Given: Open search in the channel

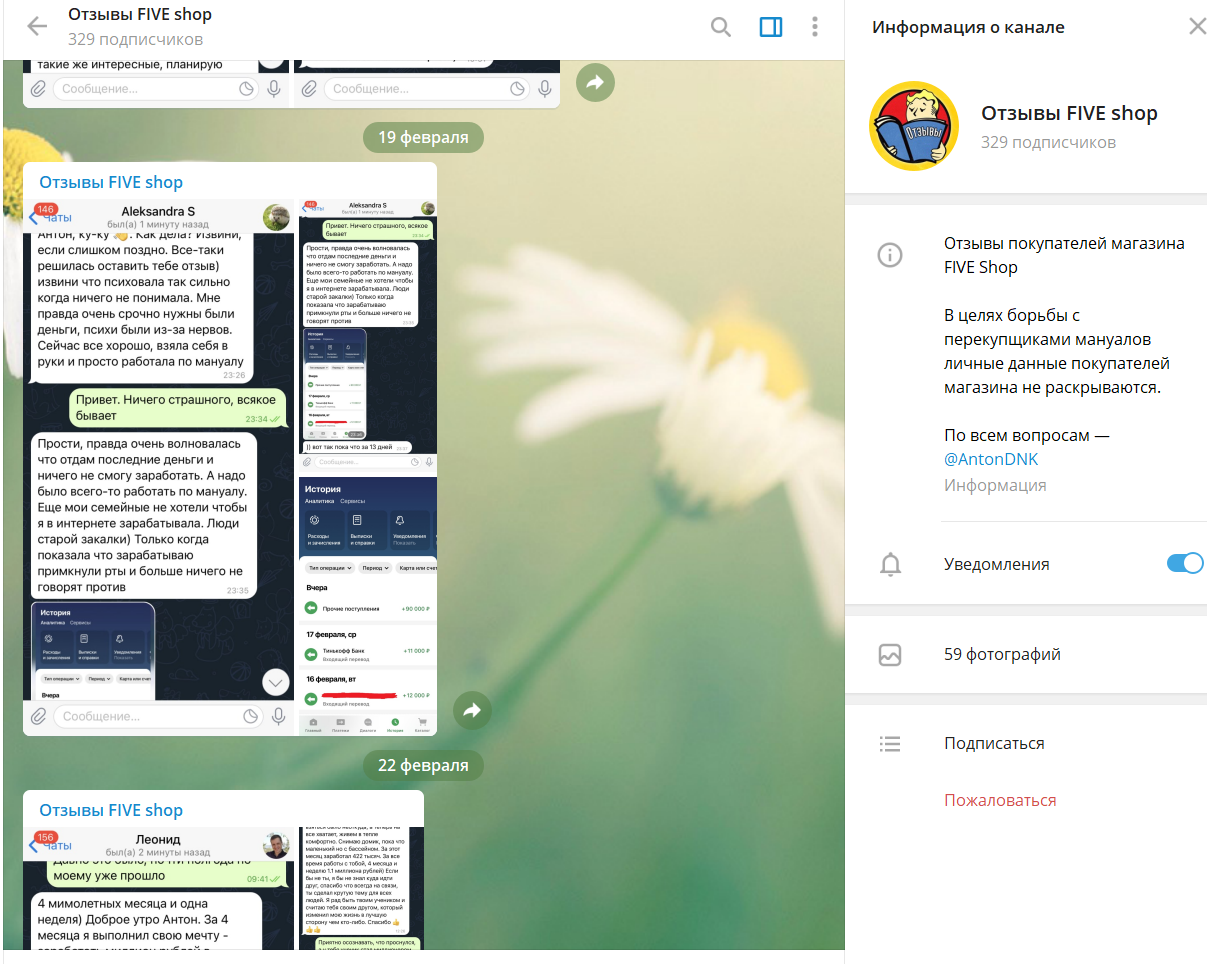Looking at the screenshot, I should point(721,27).
